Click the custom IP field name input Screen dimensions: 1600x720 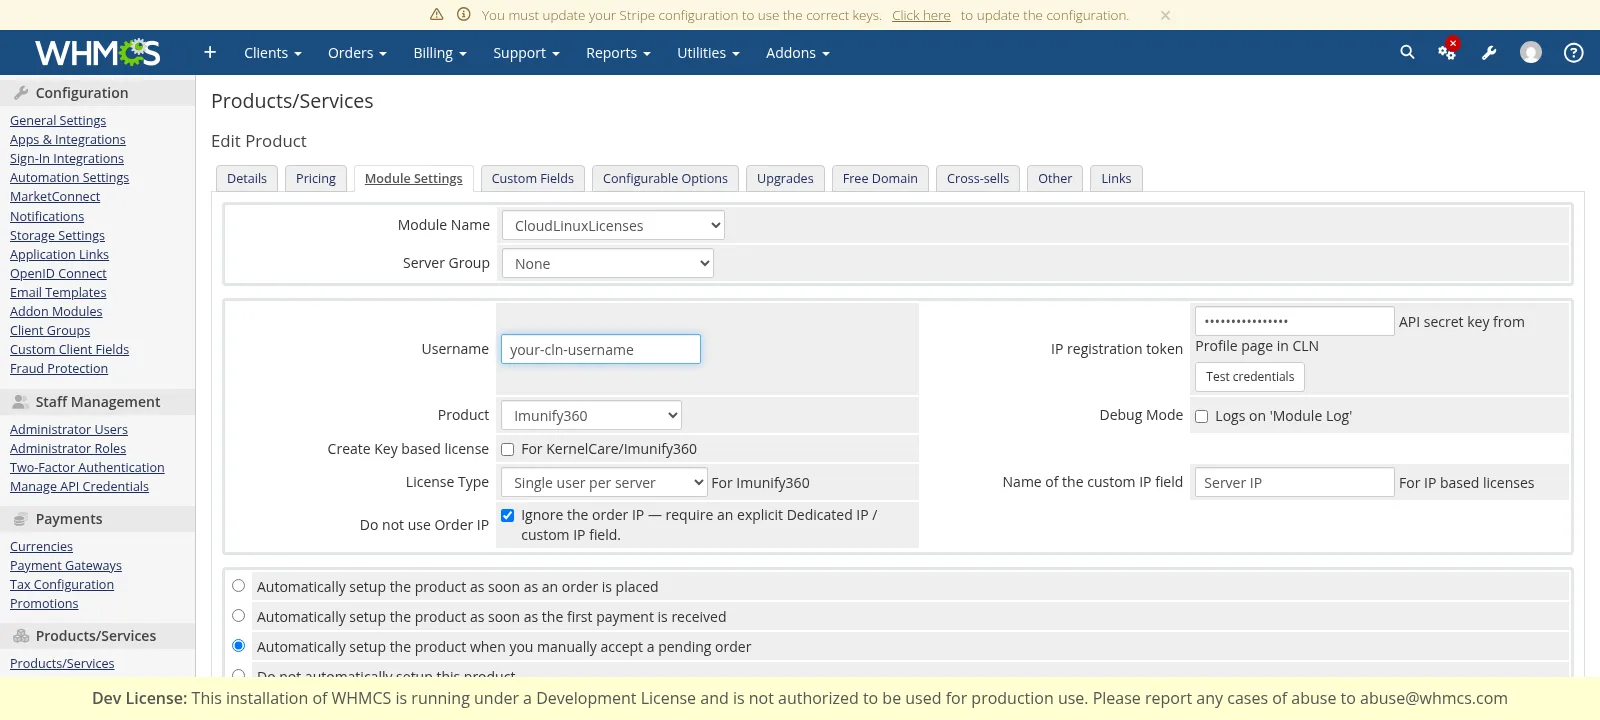coord(1295,482)
